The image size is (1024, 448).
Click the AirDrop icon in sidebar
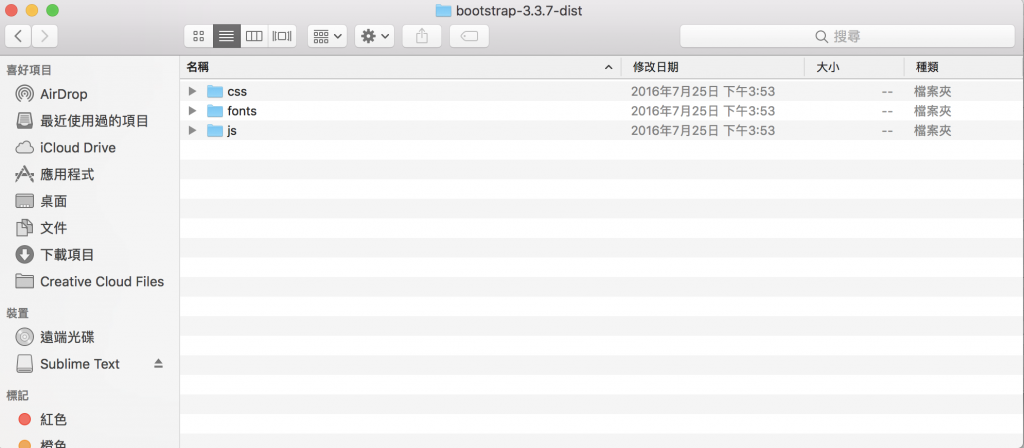(x=24, y=94)
